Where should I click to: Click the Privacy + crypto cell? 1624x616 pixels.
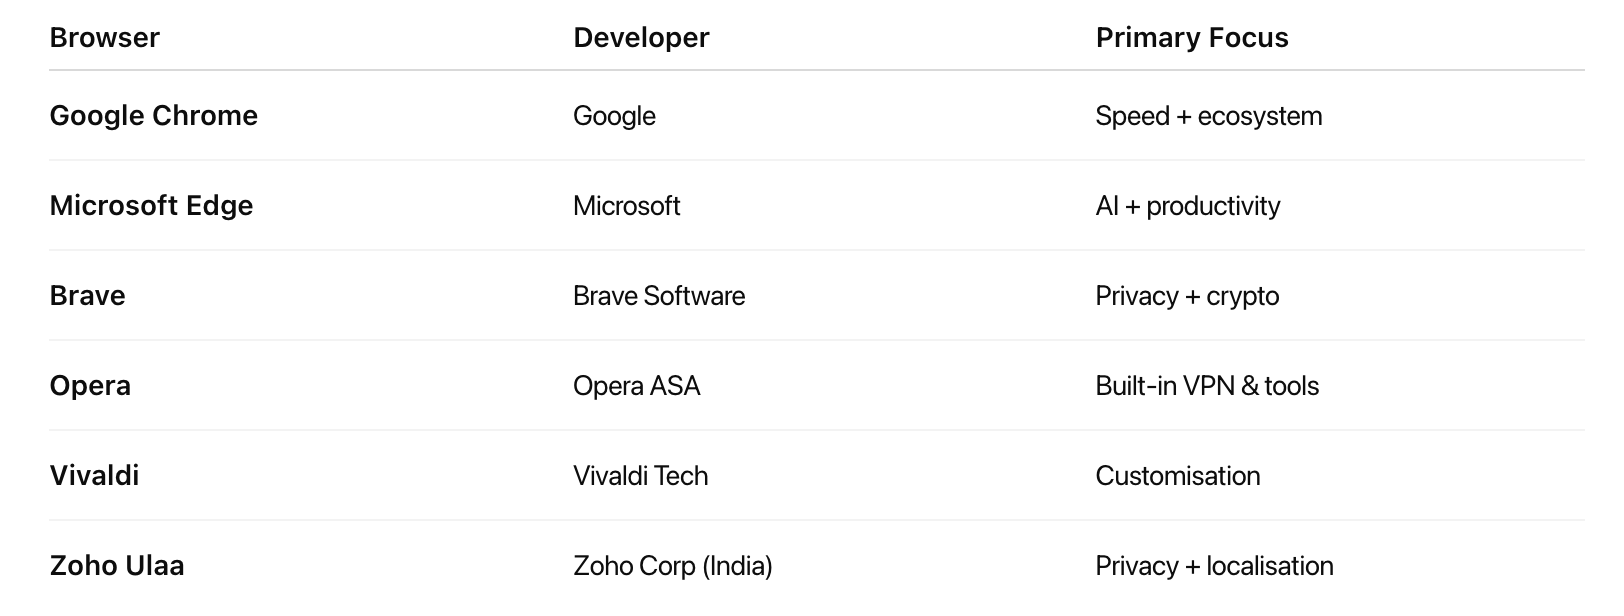[x=1187, y=296]
